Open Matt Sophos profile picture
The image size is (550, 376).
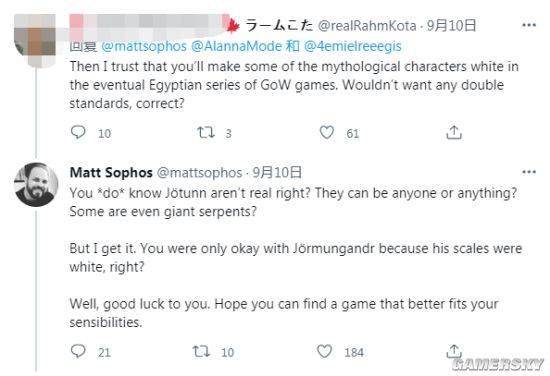coord(36,184)
